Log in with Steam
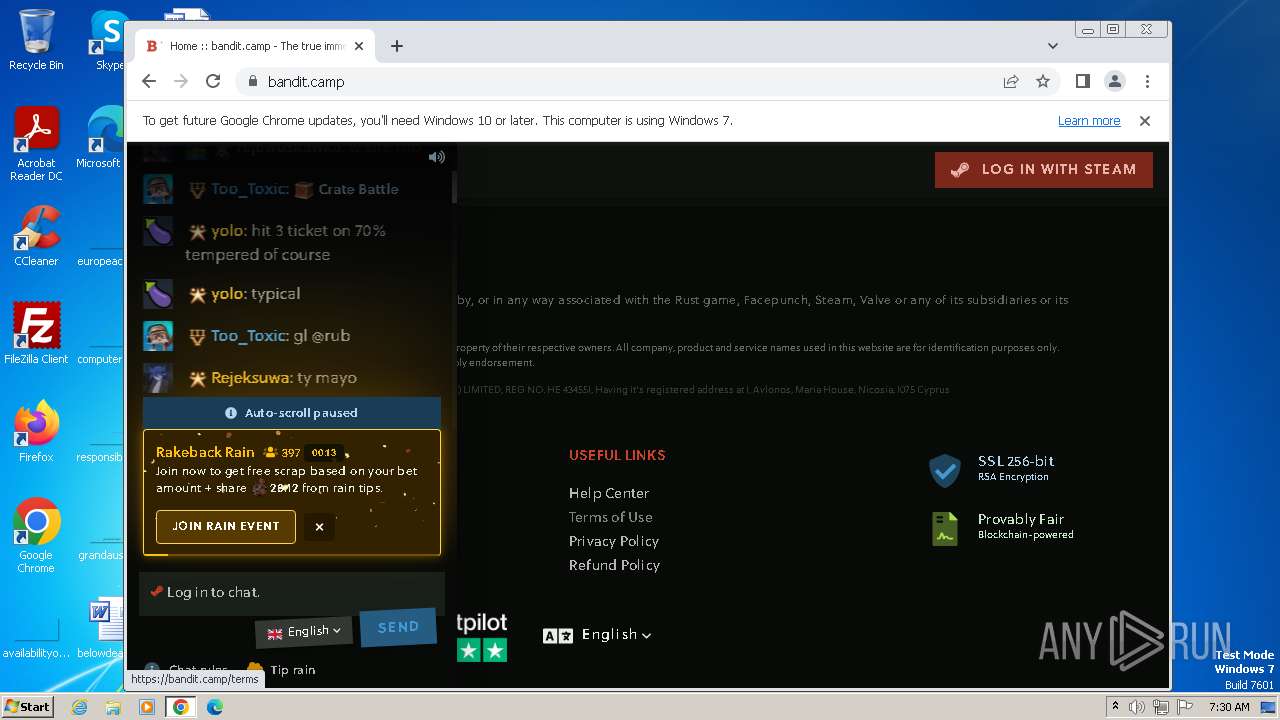The image size is (1280, 720). tap(1044, 170)
